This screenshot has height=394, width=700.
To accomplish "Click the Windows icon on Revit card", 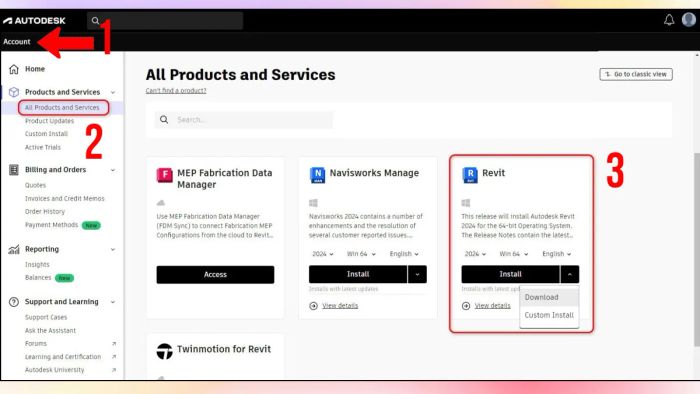I will (x=466, y=203).
